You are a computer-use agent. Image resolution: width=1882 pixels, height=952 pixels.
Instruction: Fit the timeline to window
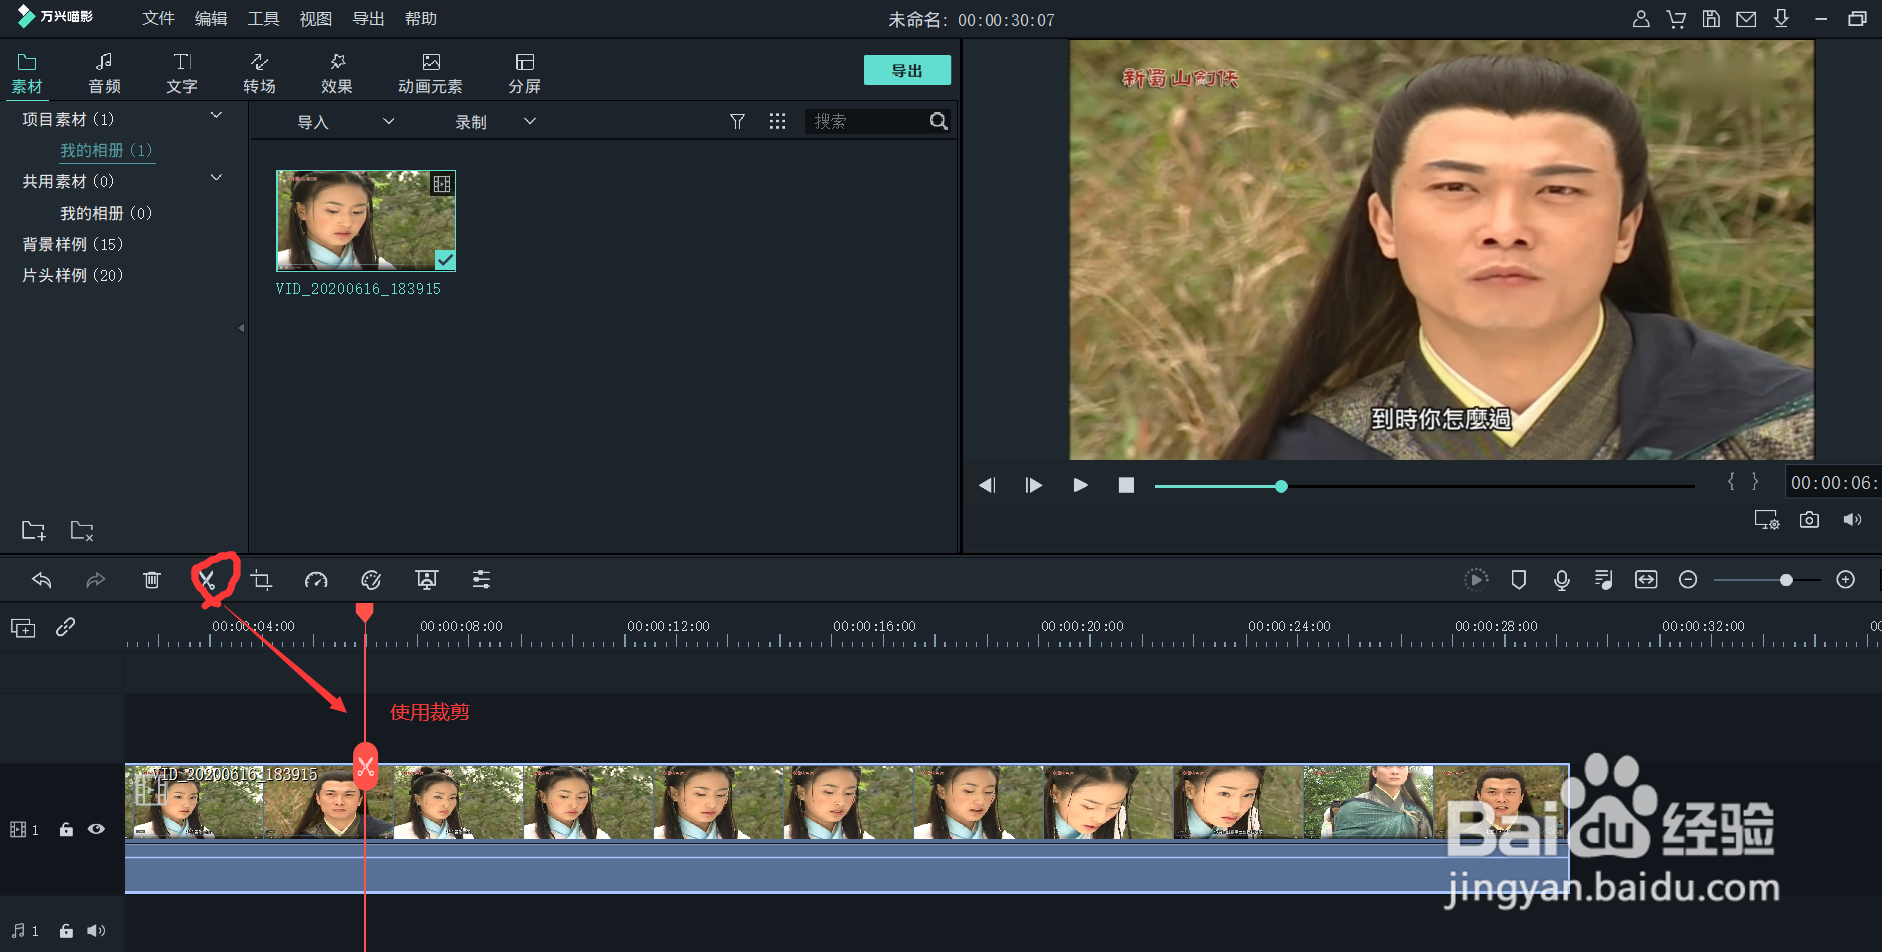(x=1646, y=580)
